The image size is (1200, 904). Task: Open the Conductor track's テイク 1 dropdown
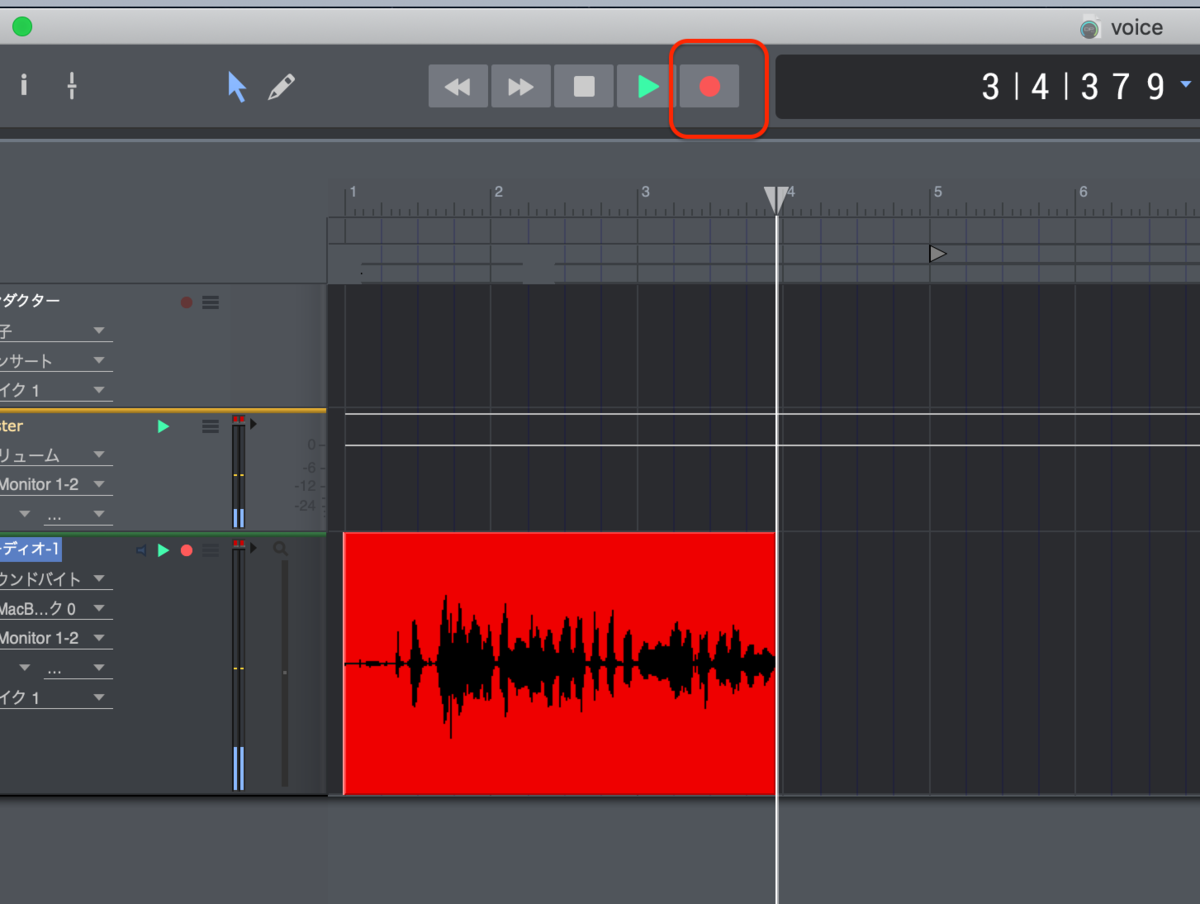56,390
